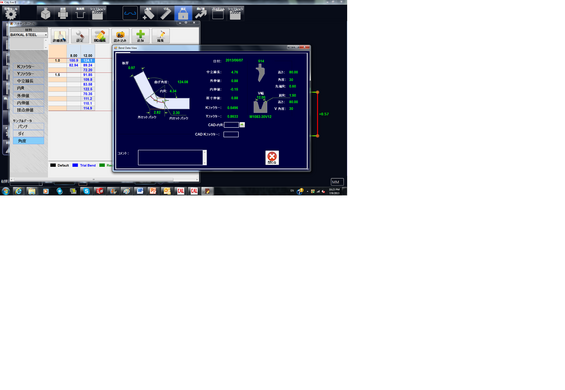Image resolution: width=565 pixels, height=390 pixels.
Task: Click the 12.00 column header in table
Action: [88, 56]
